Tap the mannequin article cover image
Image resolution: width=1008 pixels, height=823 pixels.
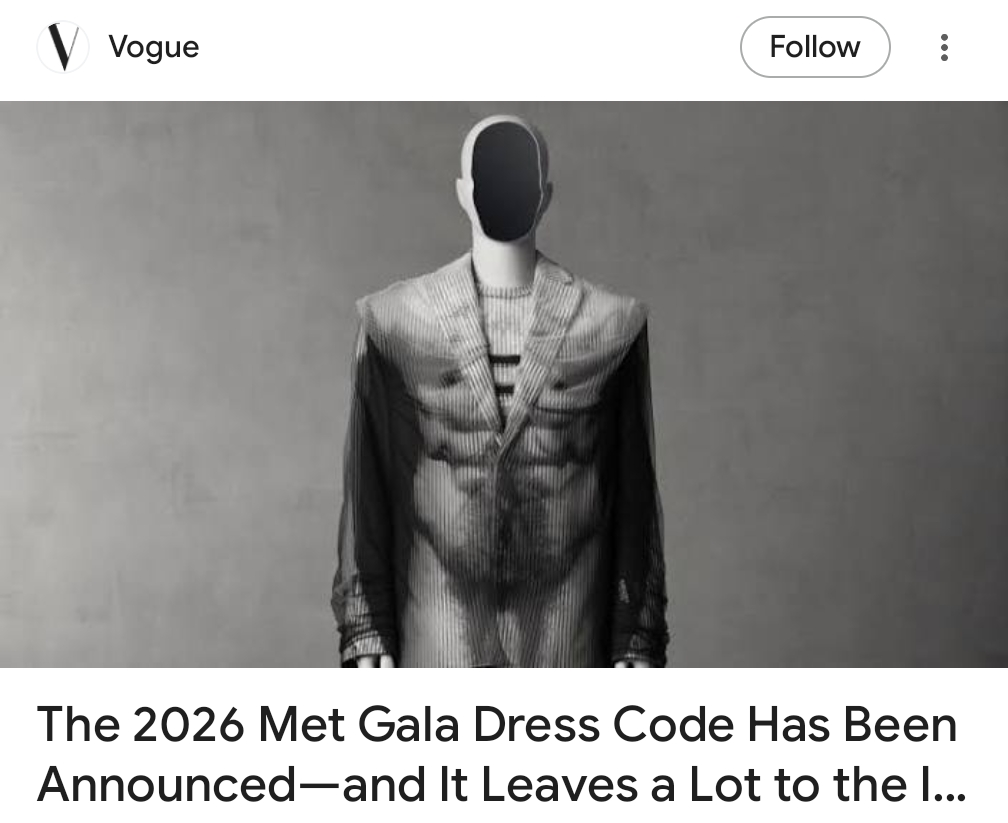point(504,384)
